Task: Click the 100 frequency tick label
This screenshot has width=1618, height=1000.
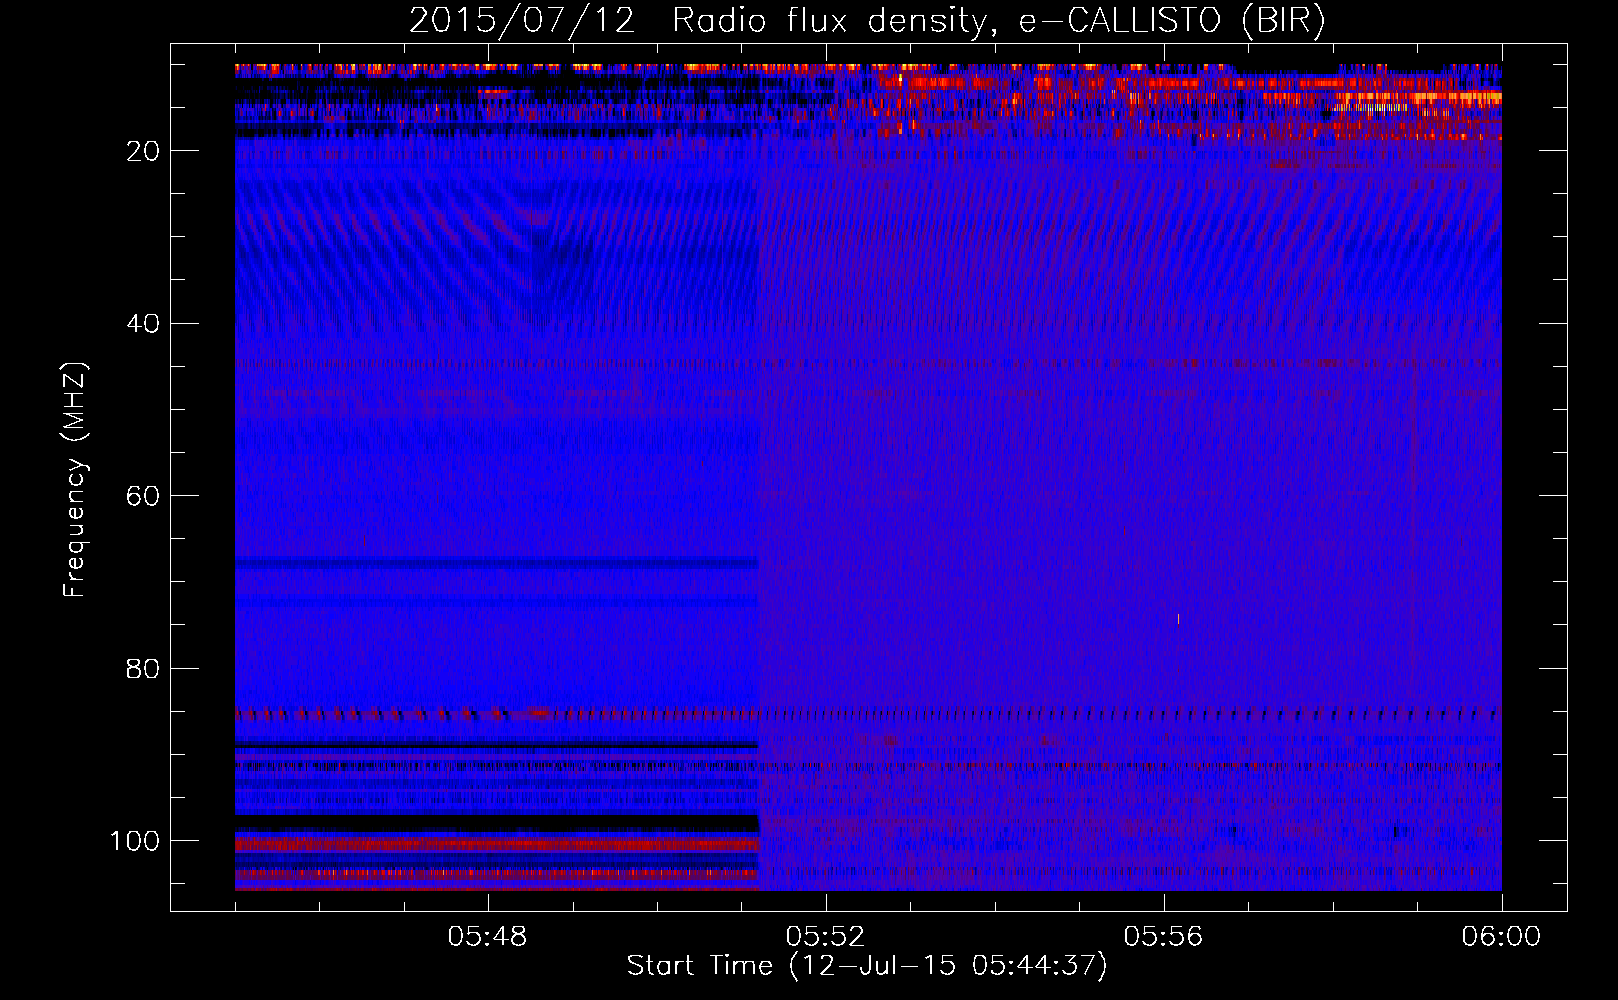Action: (x=135, y=841)
